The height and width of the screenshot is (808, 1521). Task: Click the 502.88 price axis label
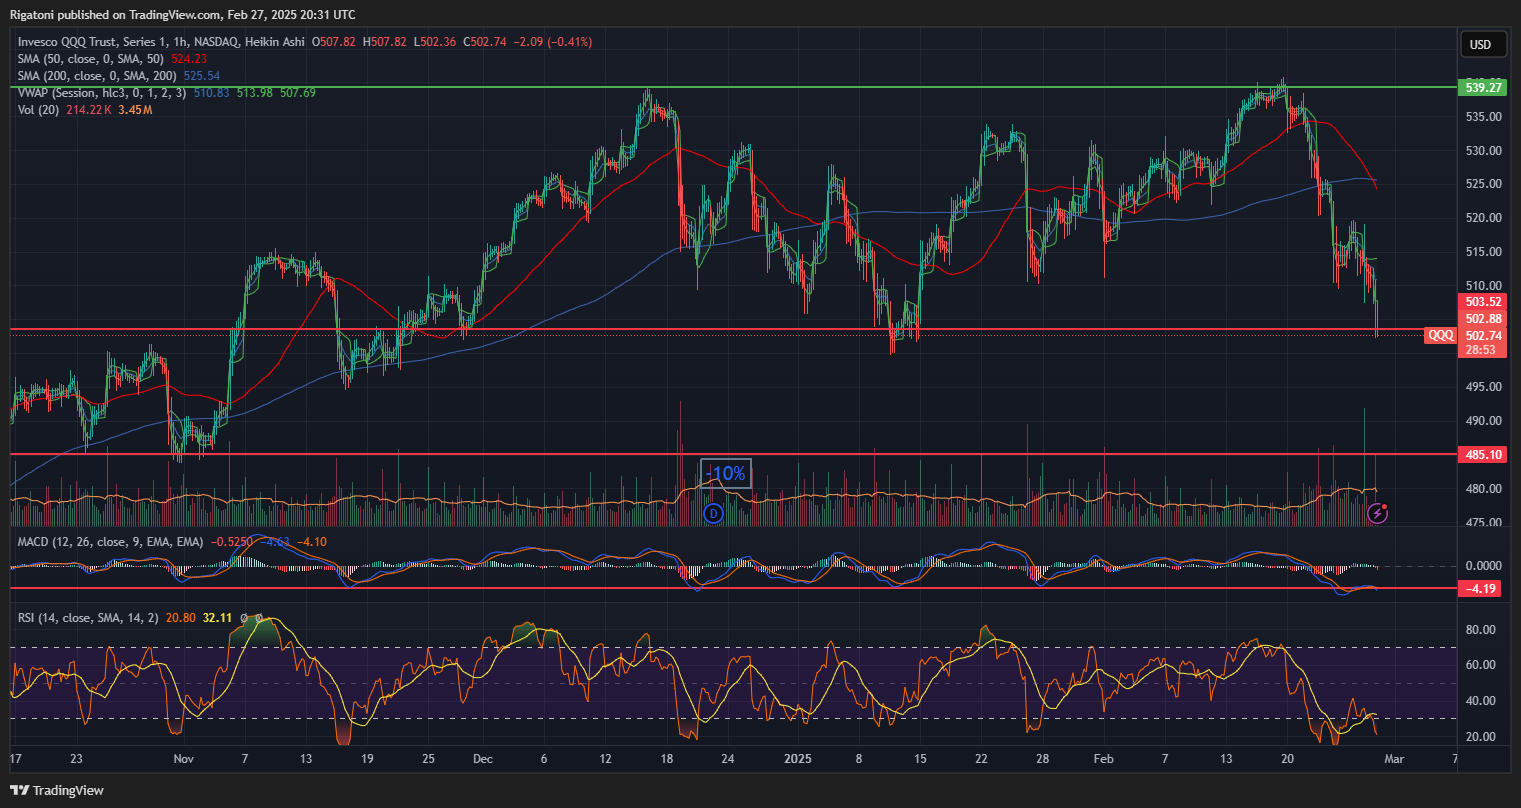pos(1485,319)
